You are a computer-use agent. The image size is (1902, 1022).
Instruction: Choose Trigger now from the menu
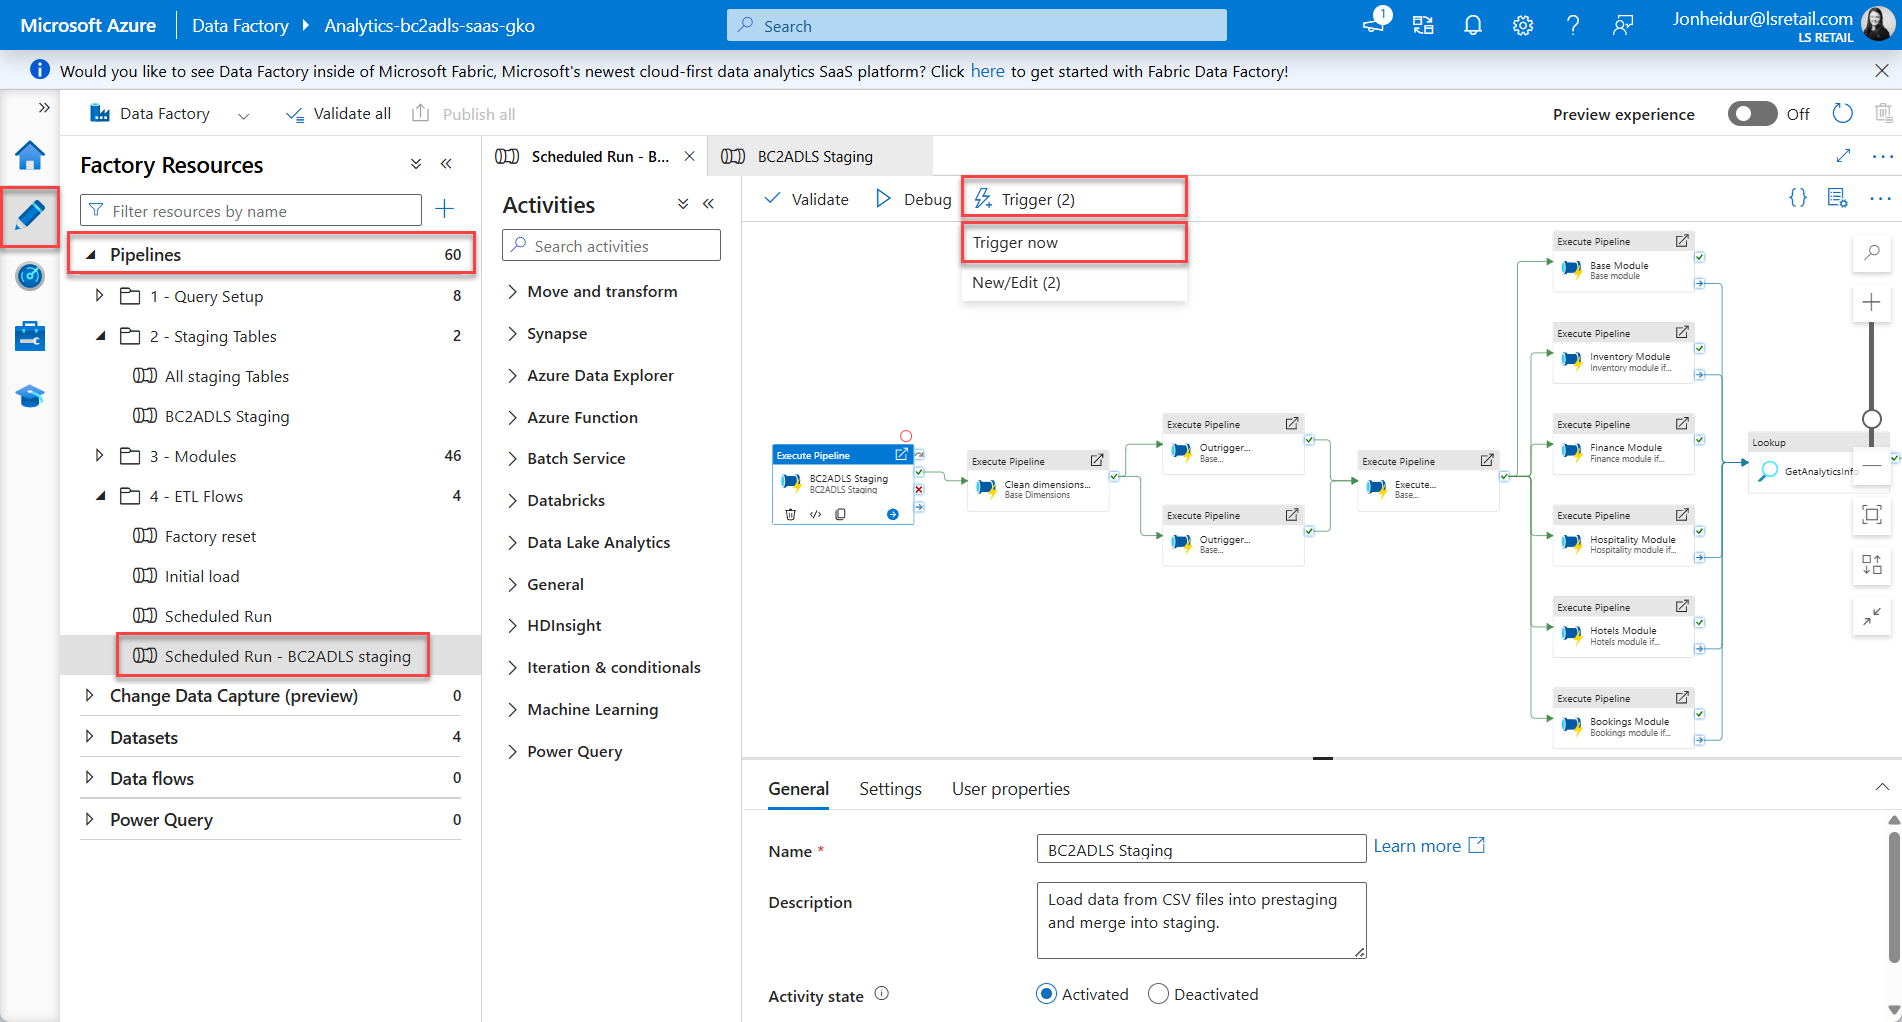coord(1015,243)
